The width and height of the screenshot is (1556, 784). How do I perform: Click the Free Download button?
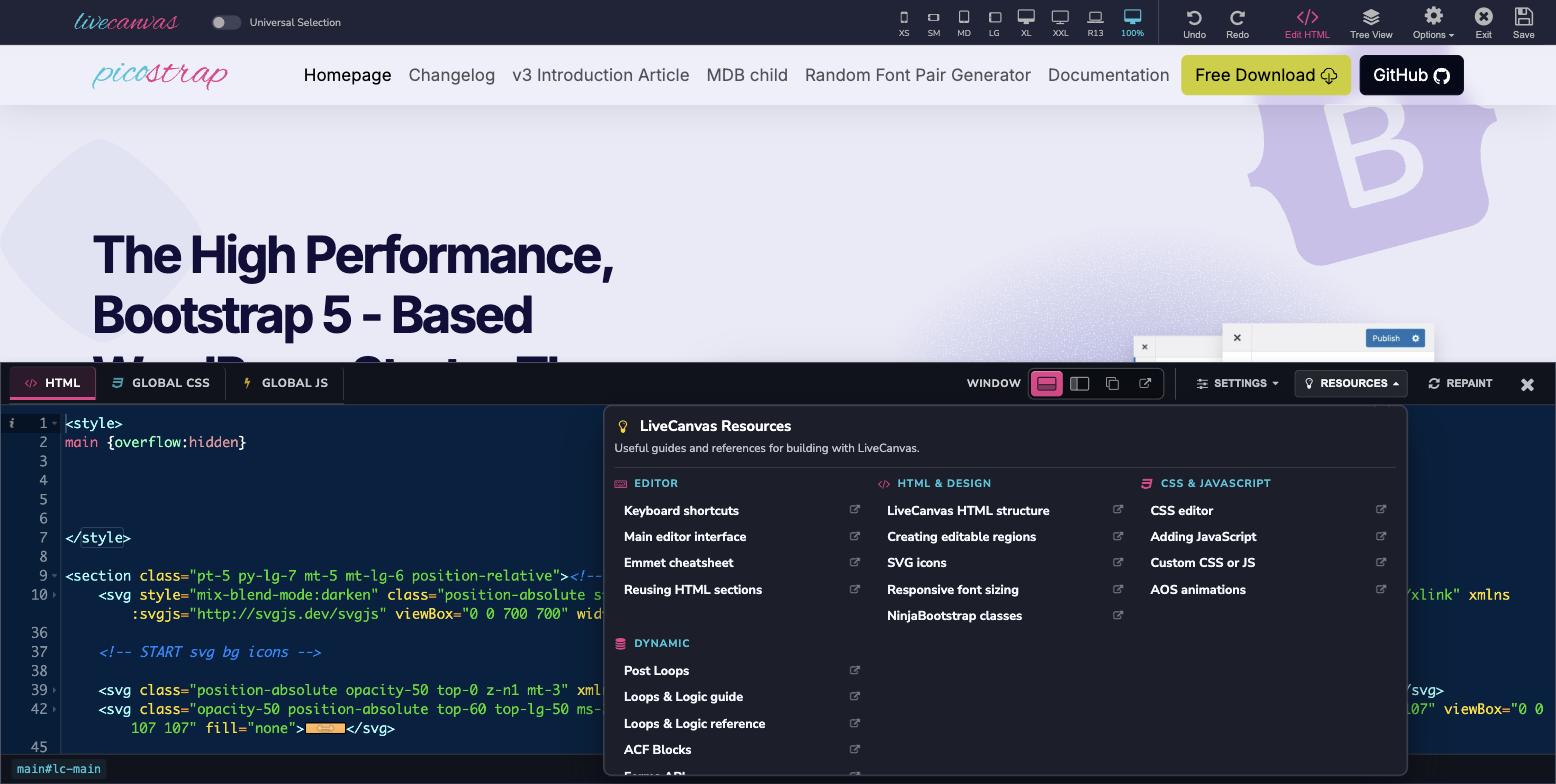pos(1266,75)
